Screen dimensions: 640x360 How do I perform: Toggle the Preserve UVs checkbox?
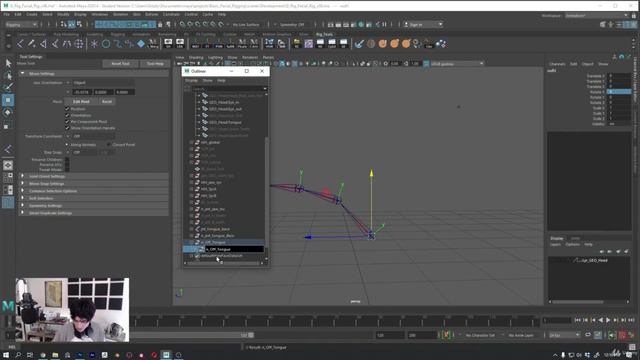pos(67,164)
